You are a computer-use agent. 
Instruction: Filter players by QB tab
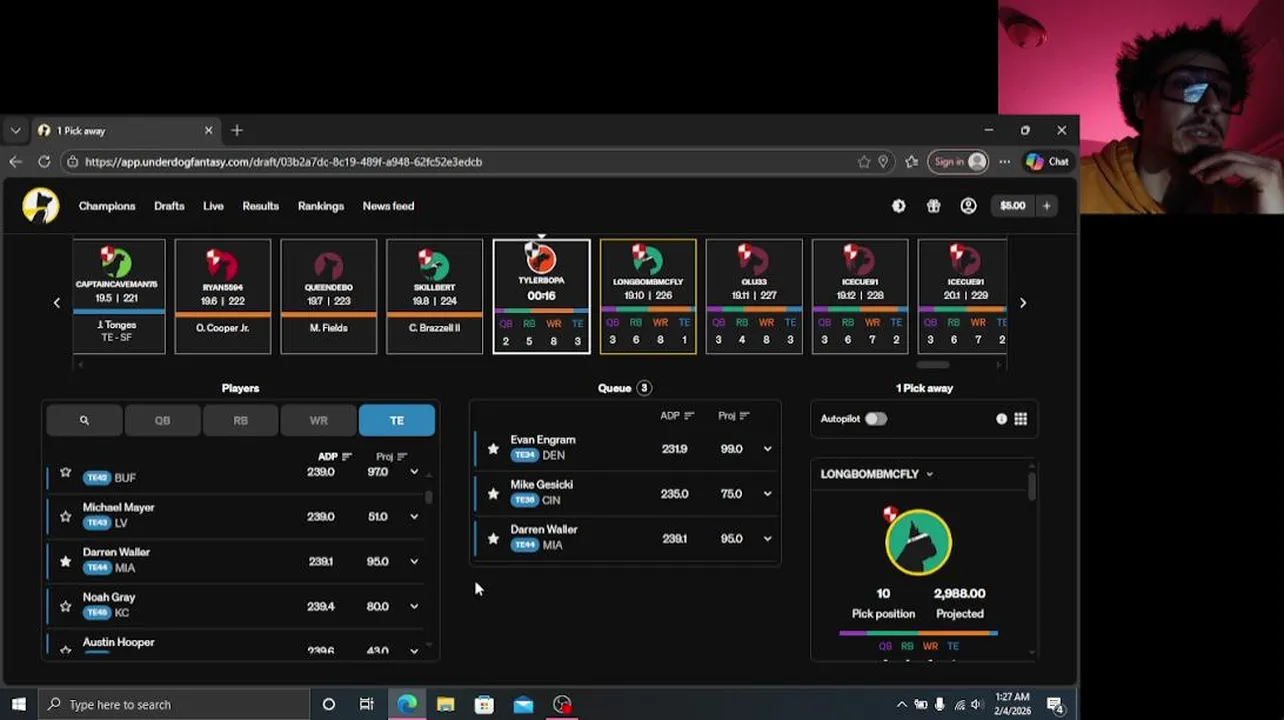(162, 421)
